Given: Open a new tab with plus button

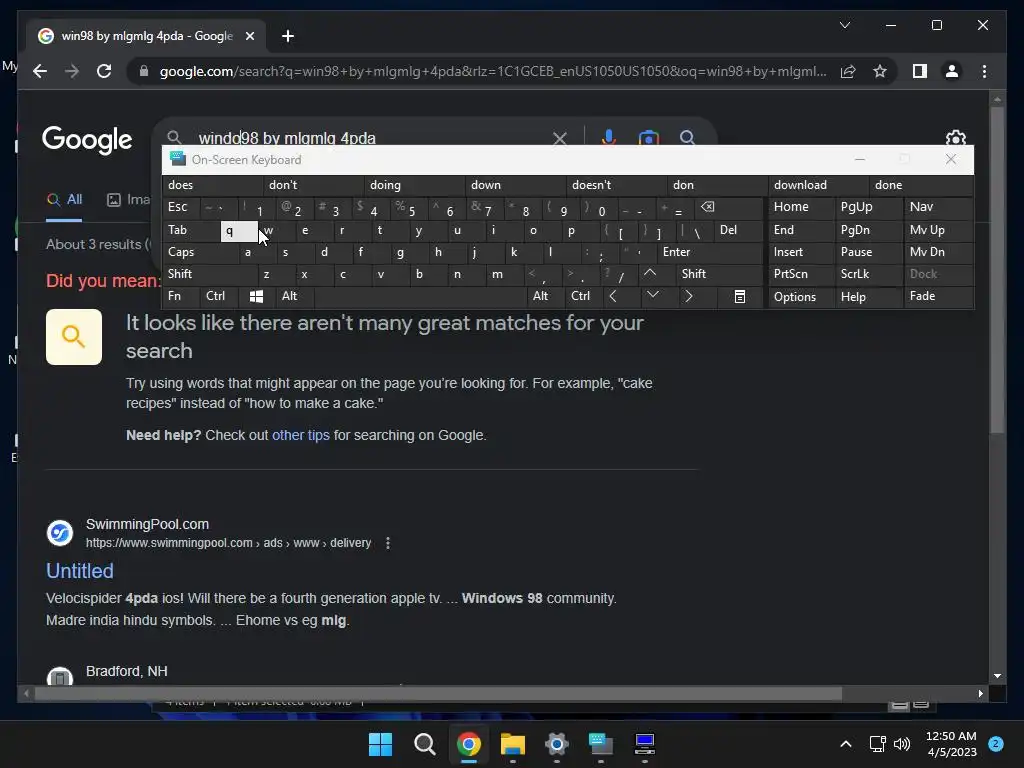Looking at the screenshot, I should (x=288, y=36).
